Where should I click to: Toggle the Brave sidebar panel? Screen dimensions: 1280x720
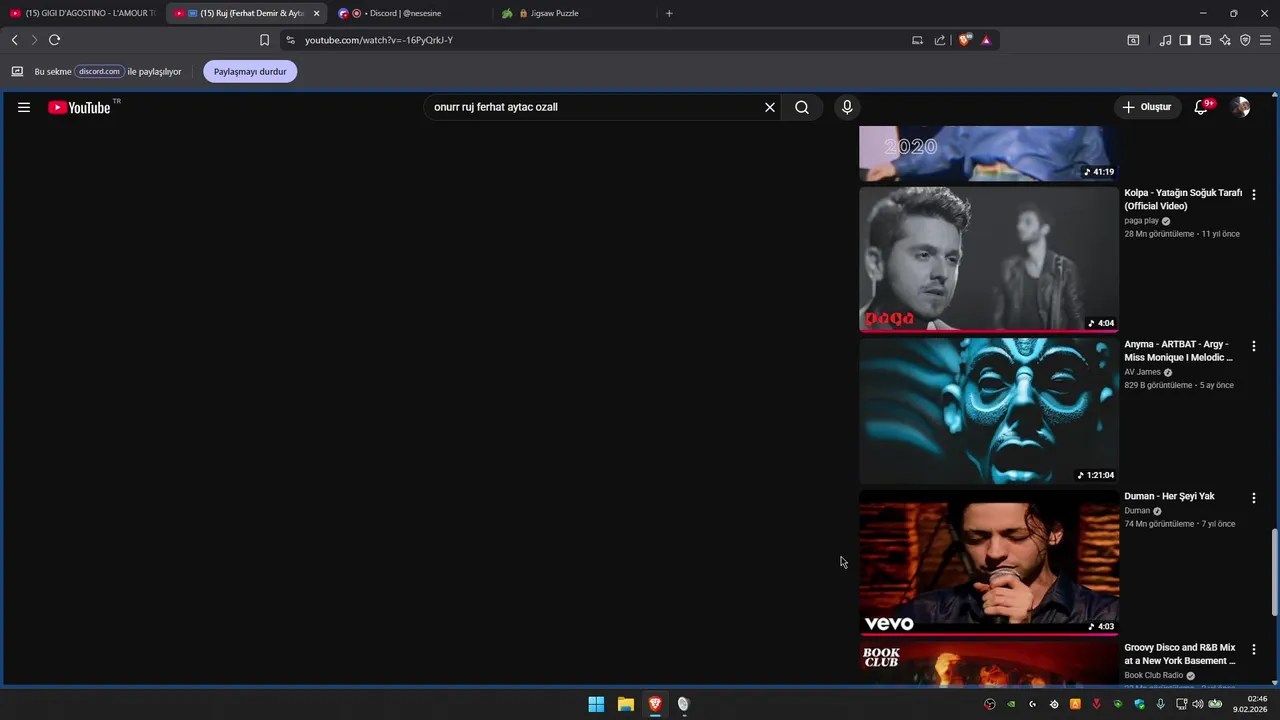click(x=1185, y=40)
